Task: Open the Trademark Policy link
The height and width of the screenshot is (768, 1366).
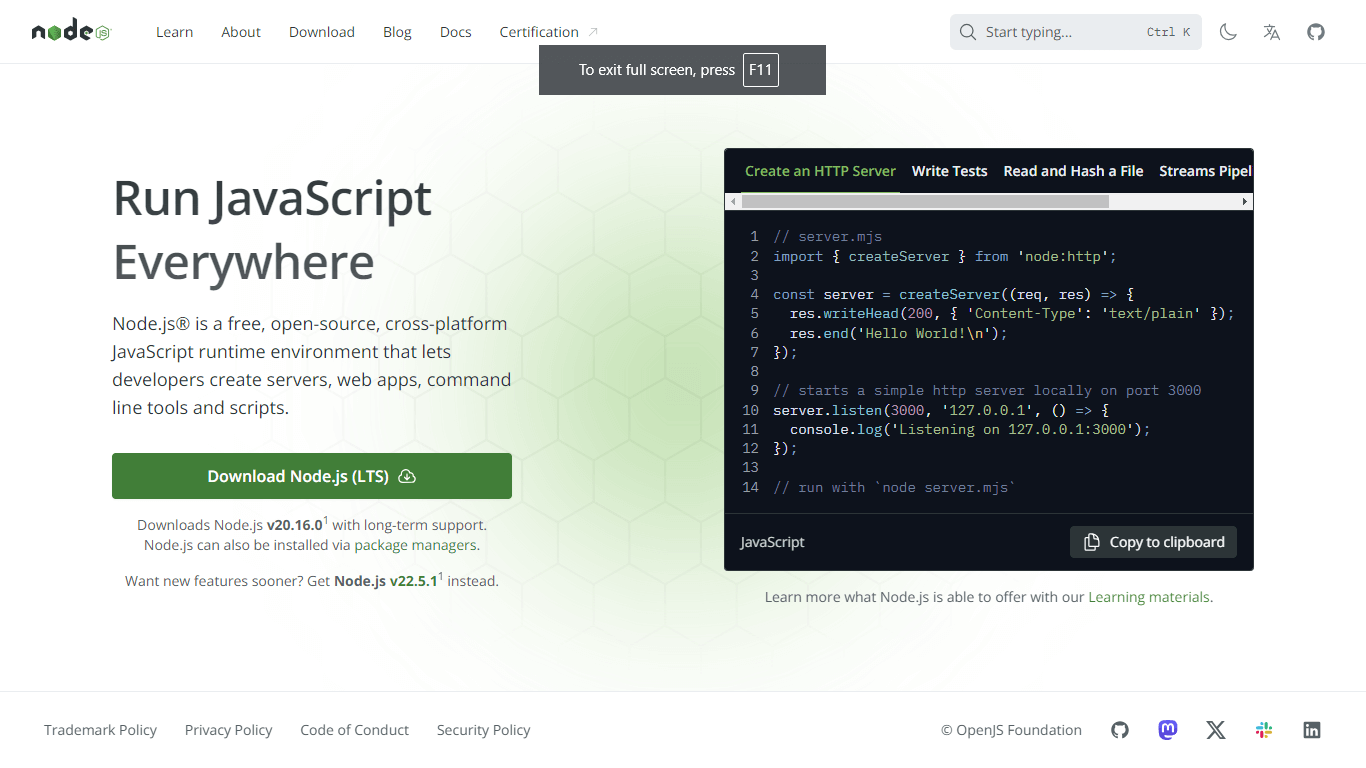Action: (x=100, y=730)
